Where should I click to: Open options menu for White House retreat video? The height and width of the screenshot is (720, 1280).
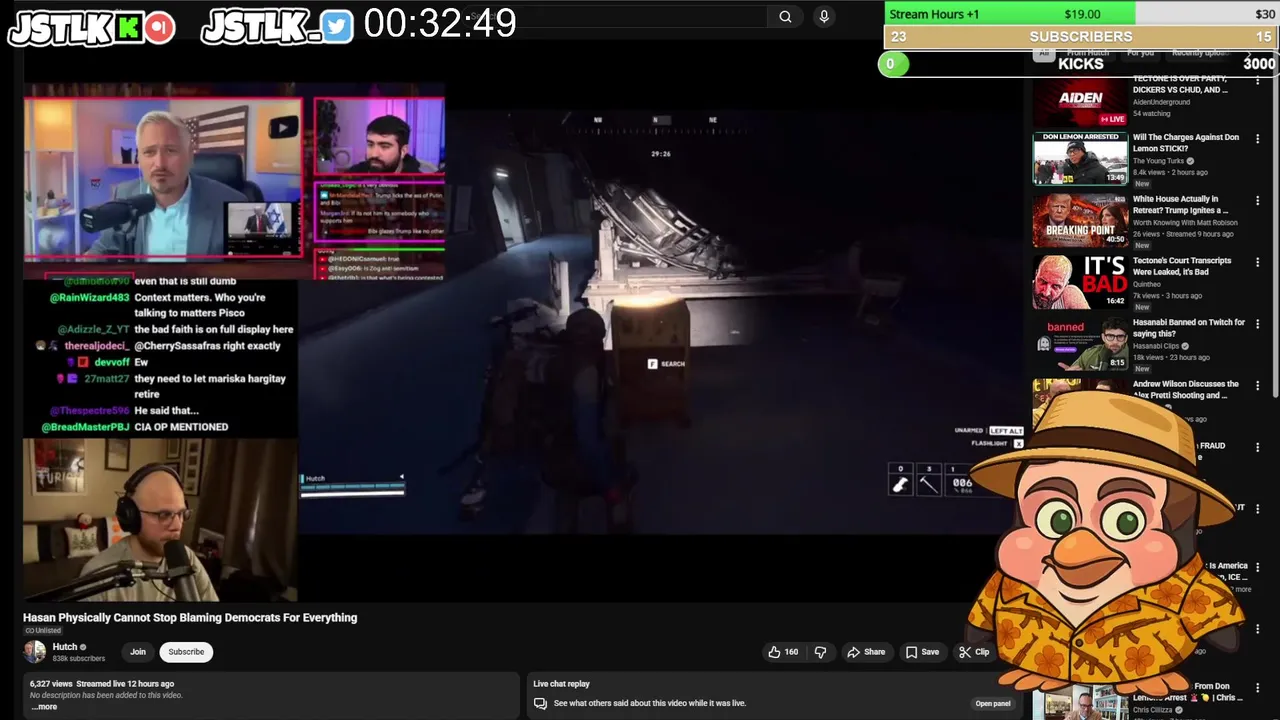[x=1258, y=201]
